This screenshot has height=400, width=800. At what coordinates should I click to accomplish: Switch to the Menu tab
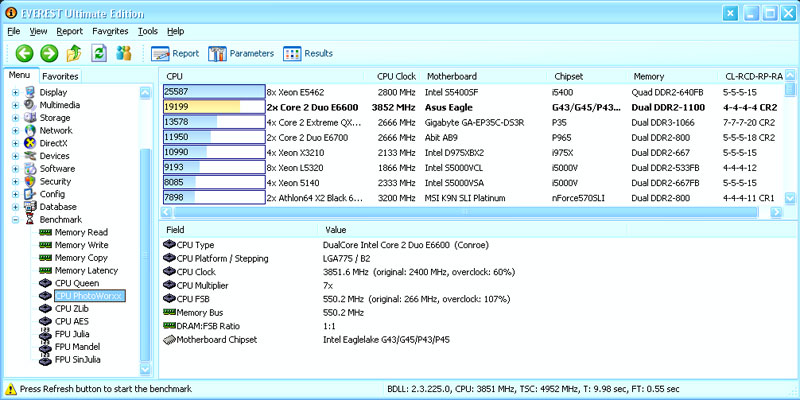point(21,76)
